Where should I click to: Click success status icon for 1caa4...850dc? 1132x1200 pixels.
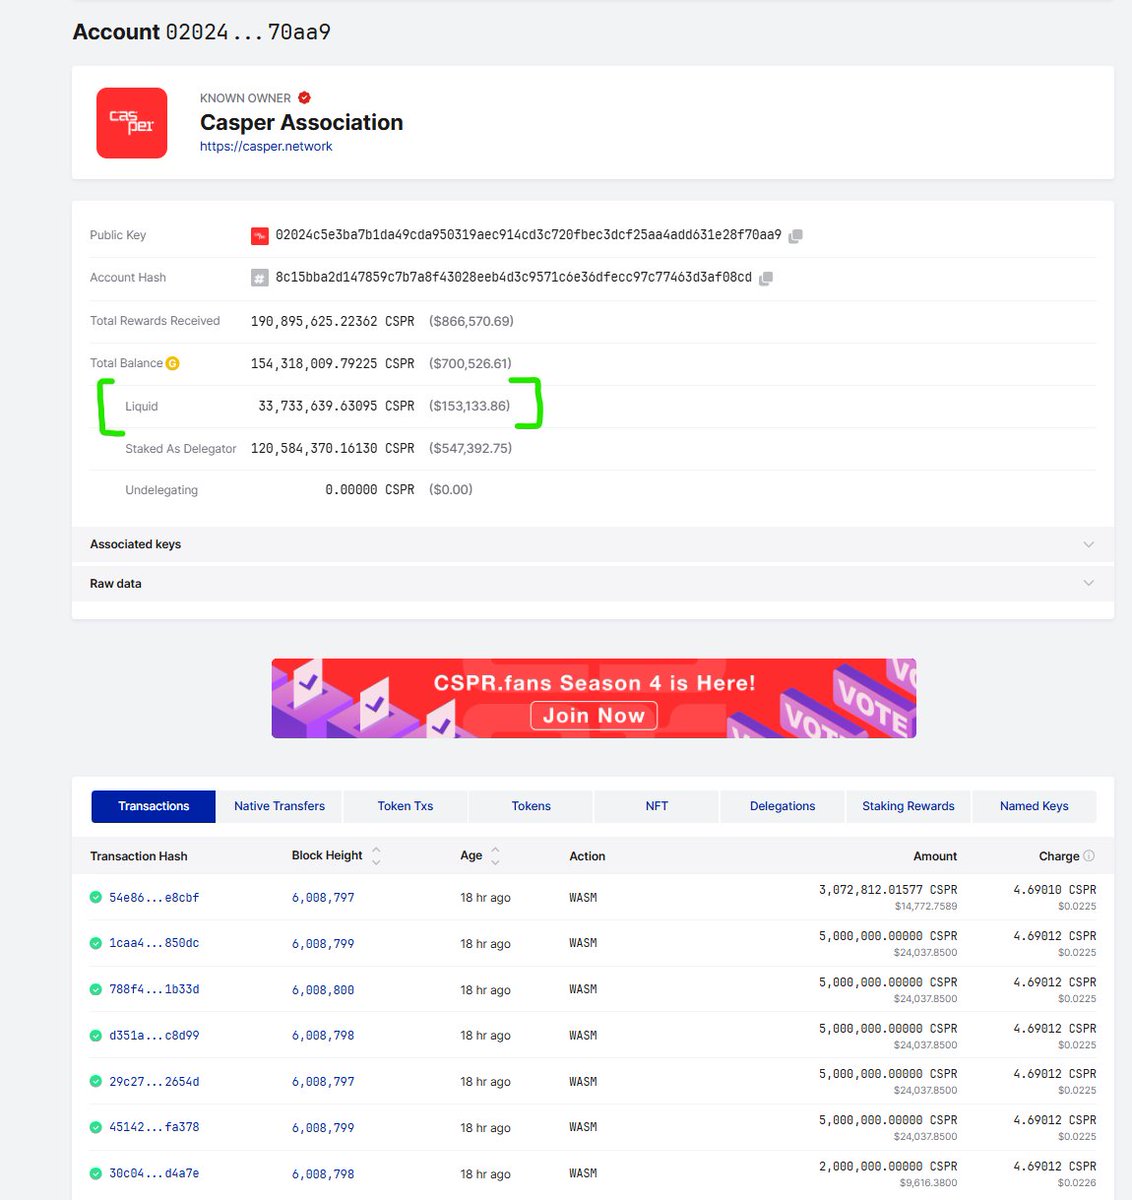tap(96, 943)
